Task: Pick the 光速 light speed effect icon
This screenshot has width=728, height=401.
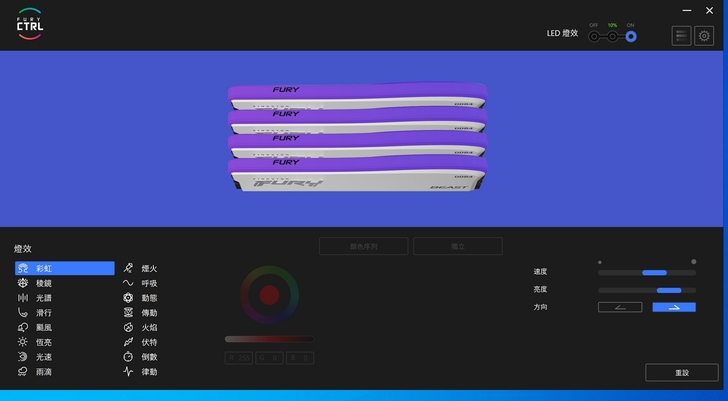Action: pyautogui.click(x=22, y=357)
